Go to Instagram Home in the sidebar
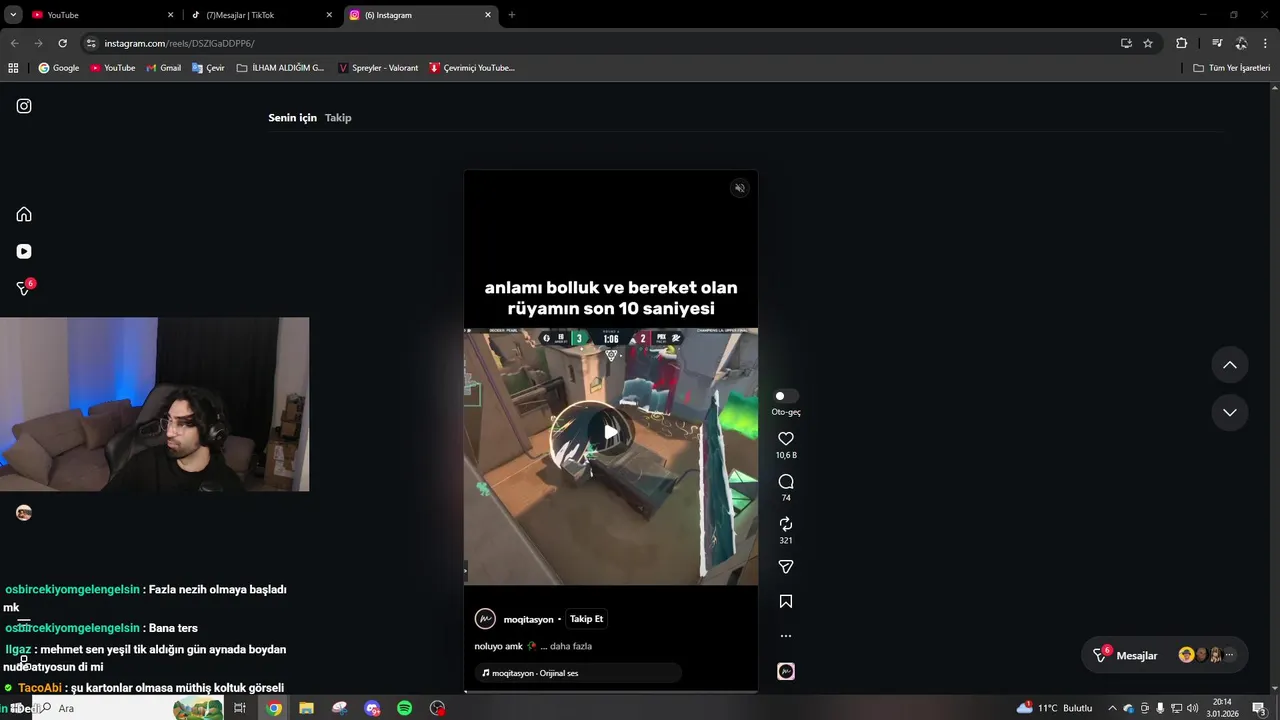The image size is (1280, 720). [x=24, y=214]
